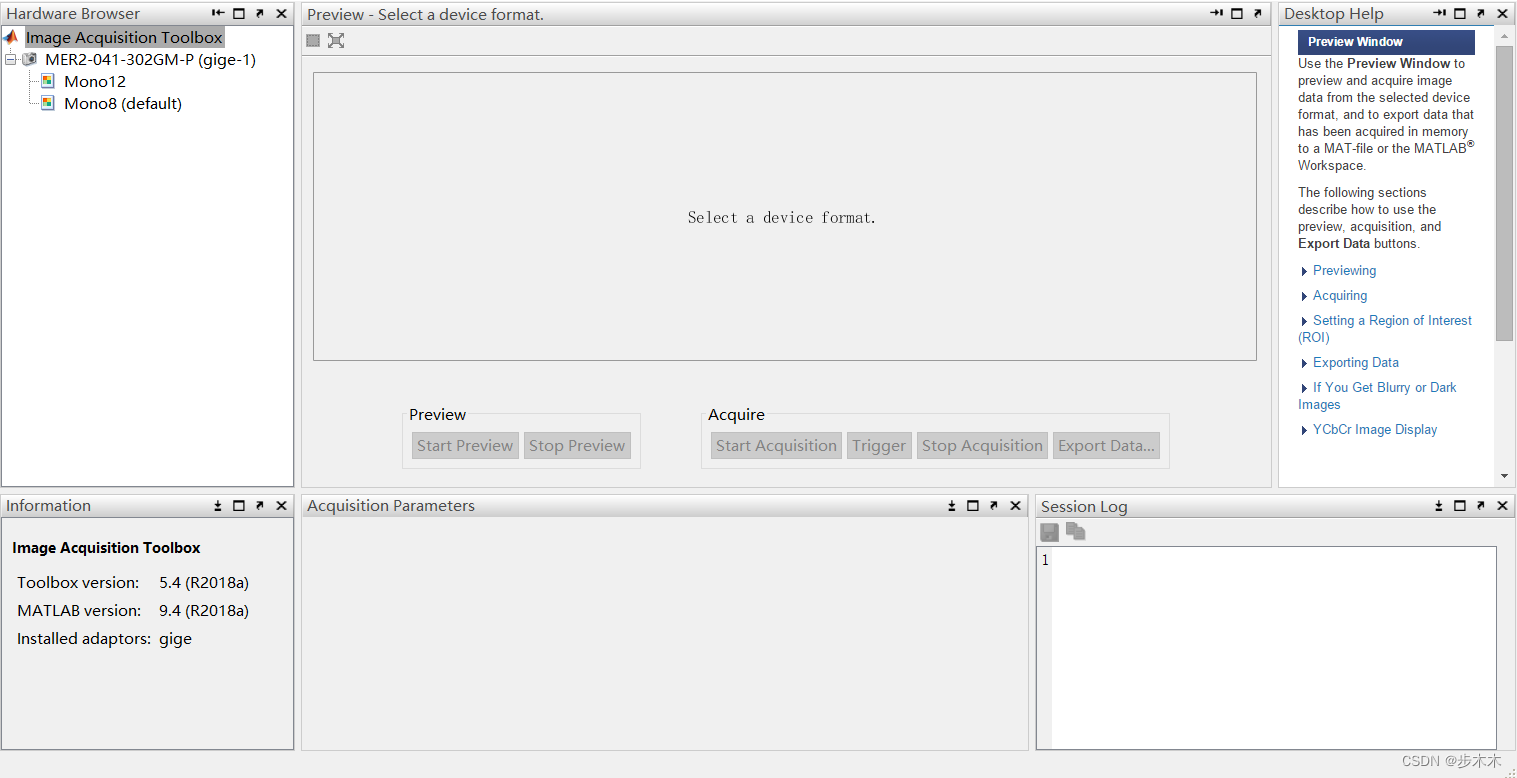Open the Acquiring help link
The height and width of the screenshot is (778, 1517).
pos(1340,296)
